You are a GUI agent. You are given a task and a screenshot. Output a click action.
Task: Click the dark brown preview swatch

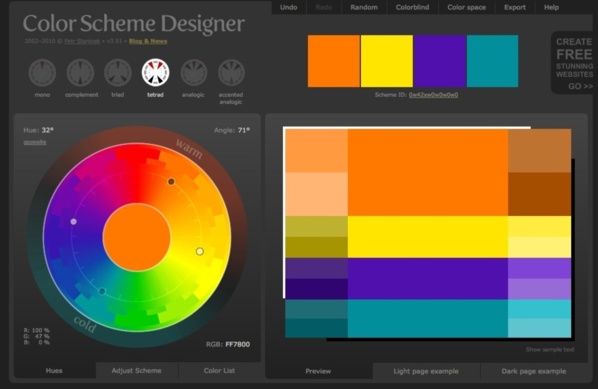539,194
